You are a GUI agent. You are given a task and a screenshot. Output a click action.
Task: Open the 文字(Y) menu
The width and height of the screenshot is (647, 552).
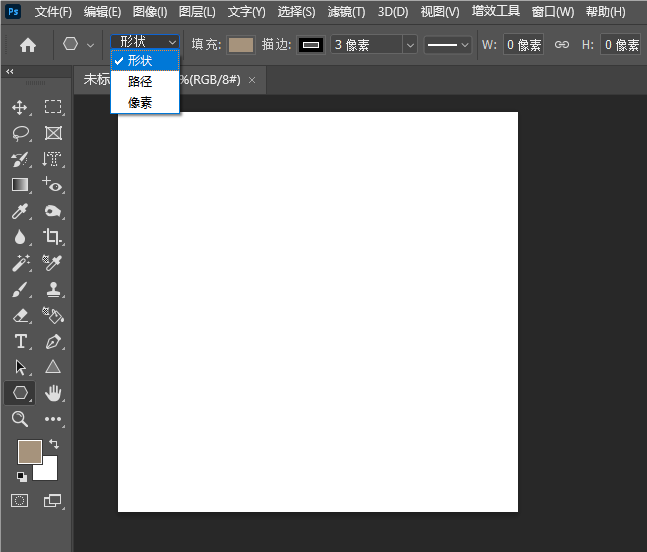pyautogui.click(x=247, y=12)
